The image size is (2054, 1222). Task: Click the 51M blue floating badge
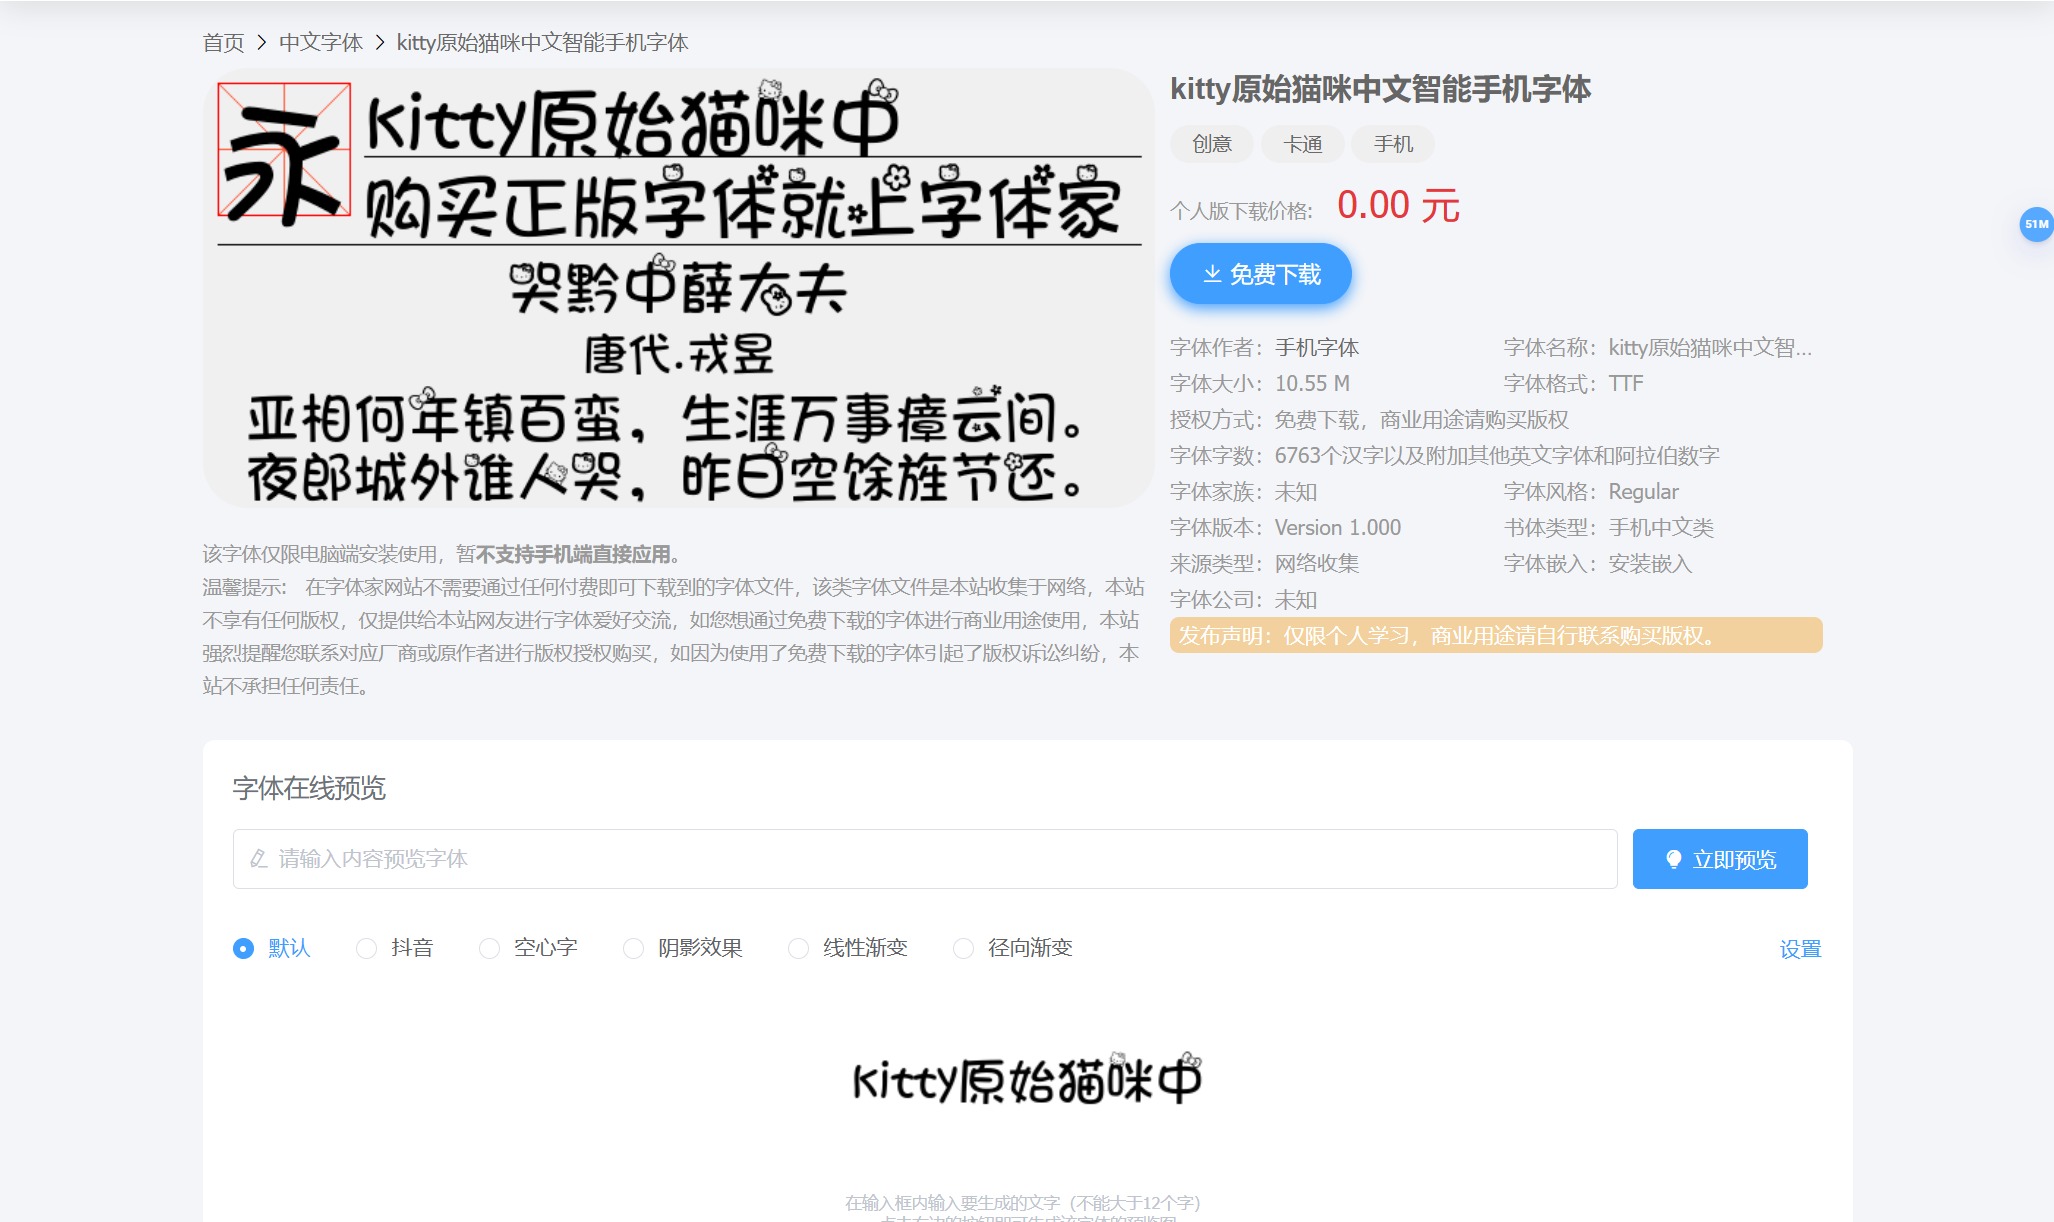point(2036,224)
